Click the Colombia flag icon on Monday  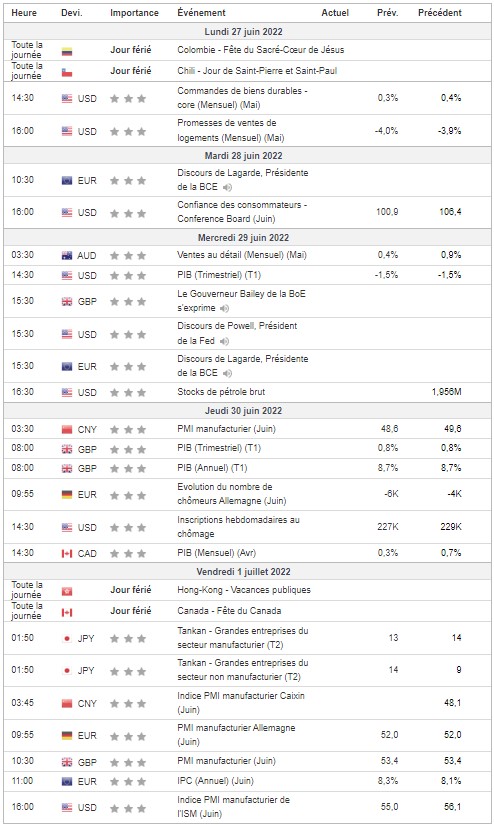pyautogui.click(x=67, y=51)
